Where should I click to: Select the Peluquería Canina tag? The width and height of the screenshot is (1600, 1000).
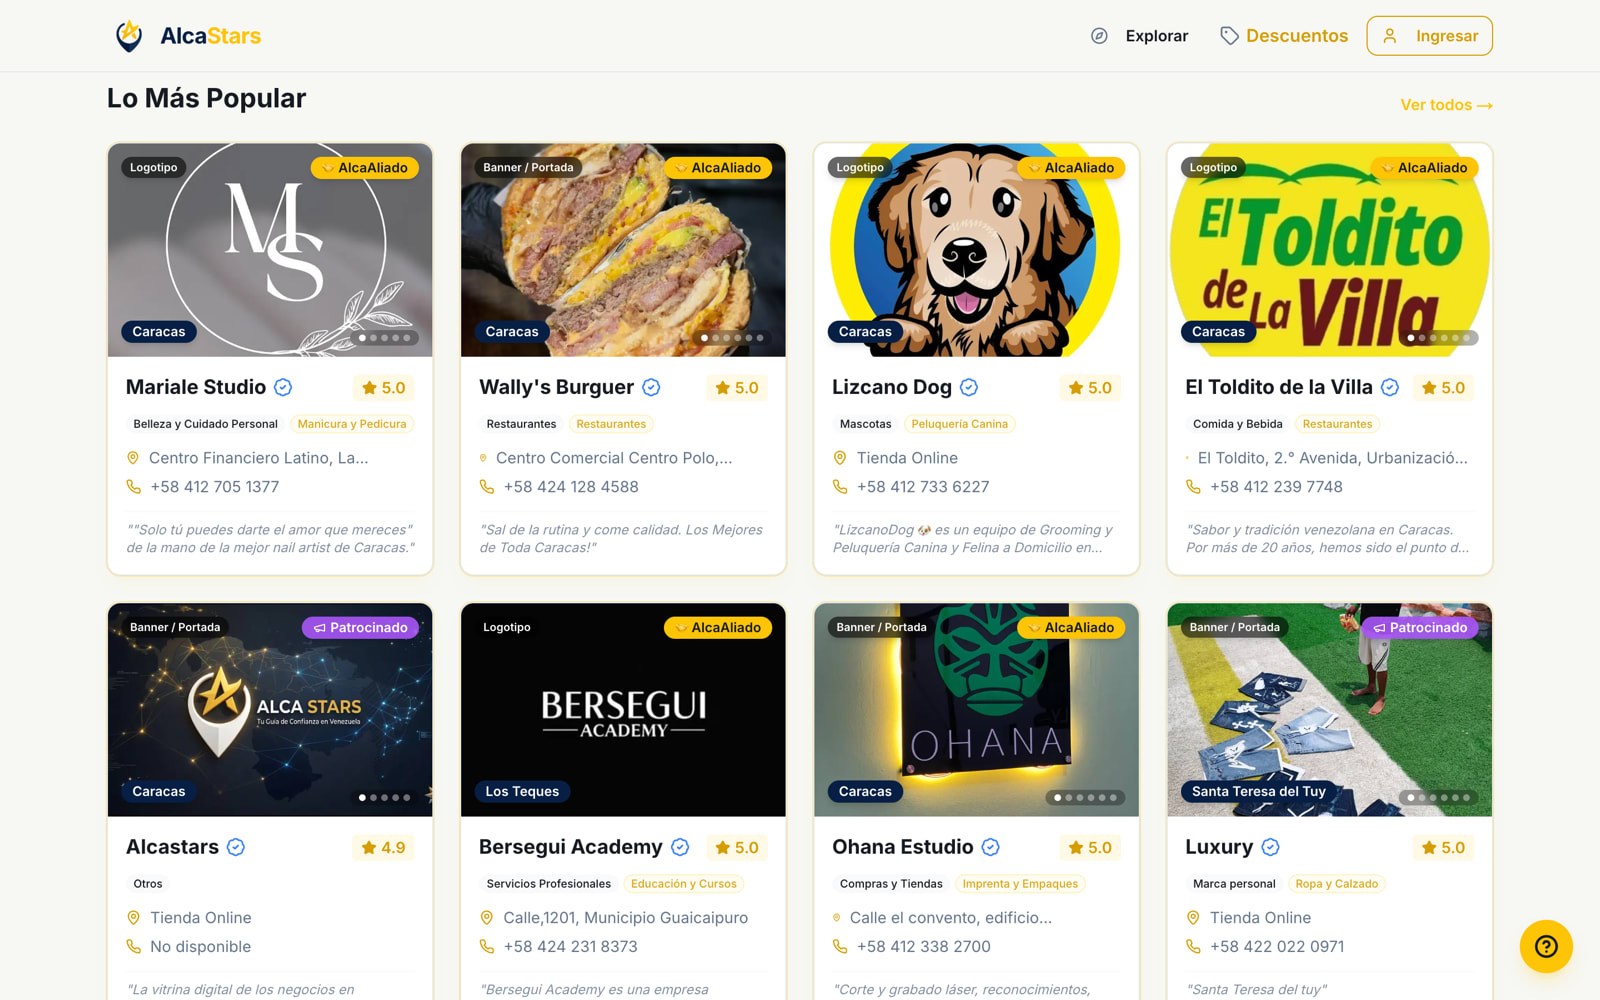click(x=960, y=424)
